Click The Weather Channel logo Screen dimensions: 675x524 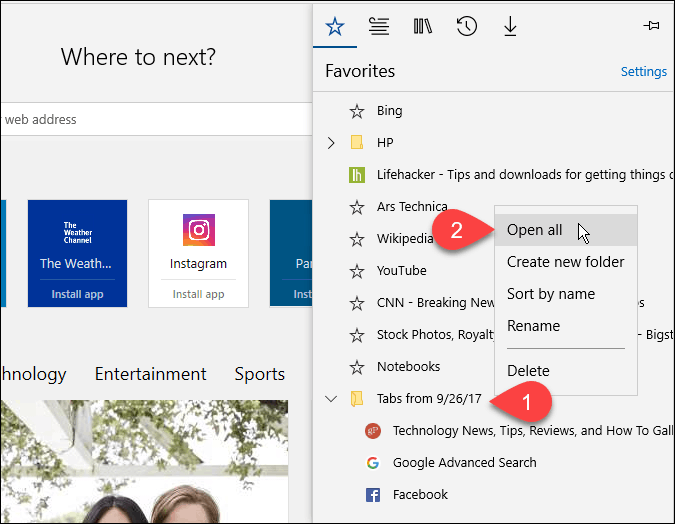pyautogui.click(x=77, y=233)
